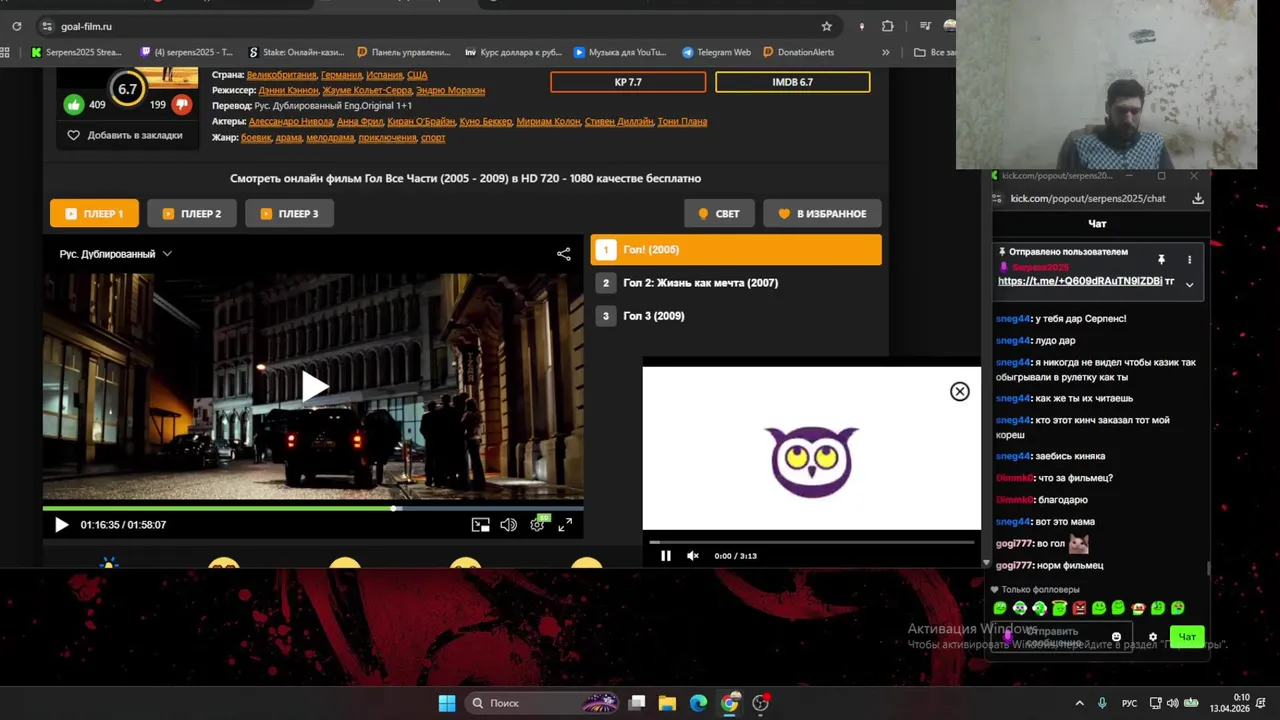Open director Дэнни Кэннон link
Image resolution: width=1280 pixels, height=720 pixels.
pos(289,90)
